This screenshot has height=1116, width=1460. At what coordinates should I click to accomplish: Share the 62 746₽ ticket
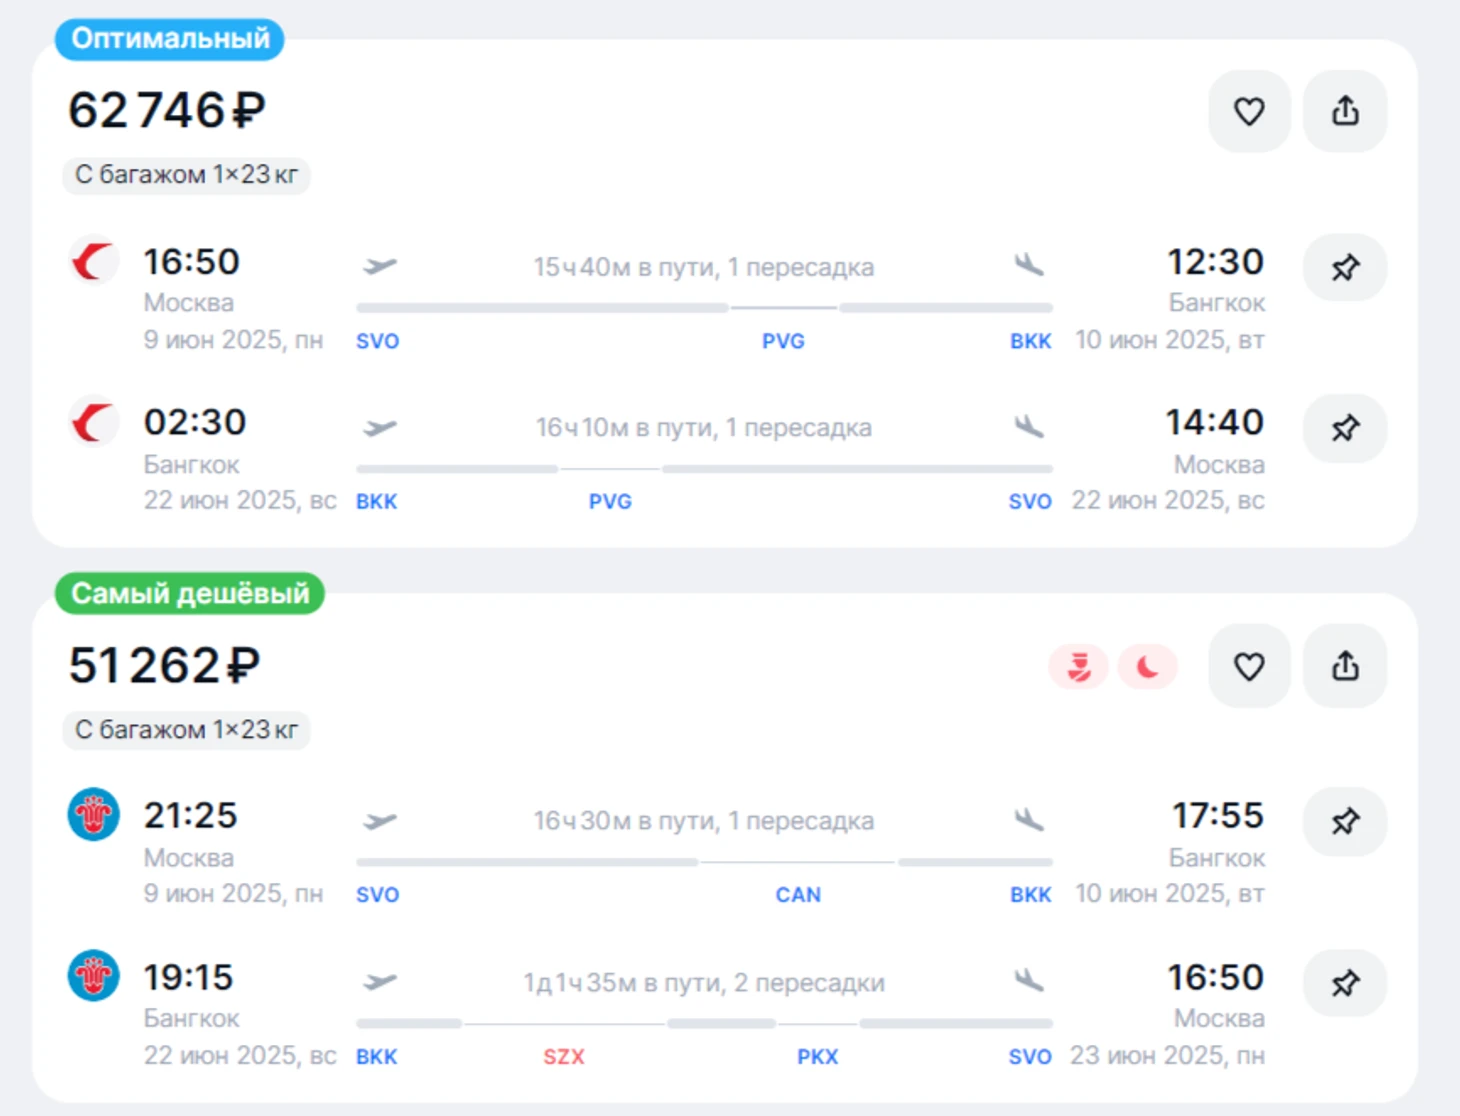(1345, 111)
